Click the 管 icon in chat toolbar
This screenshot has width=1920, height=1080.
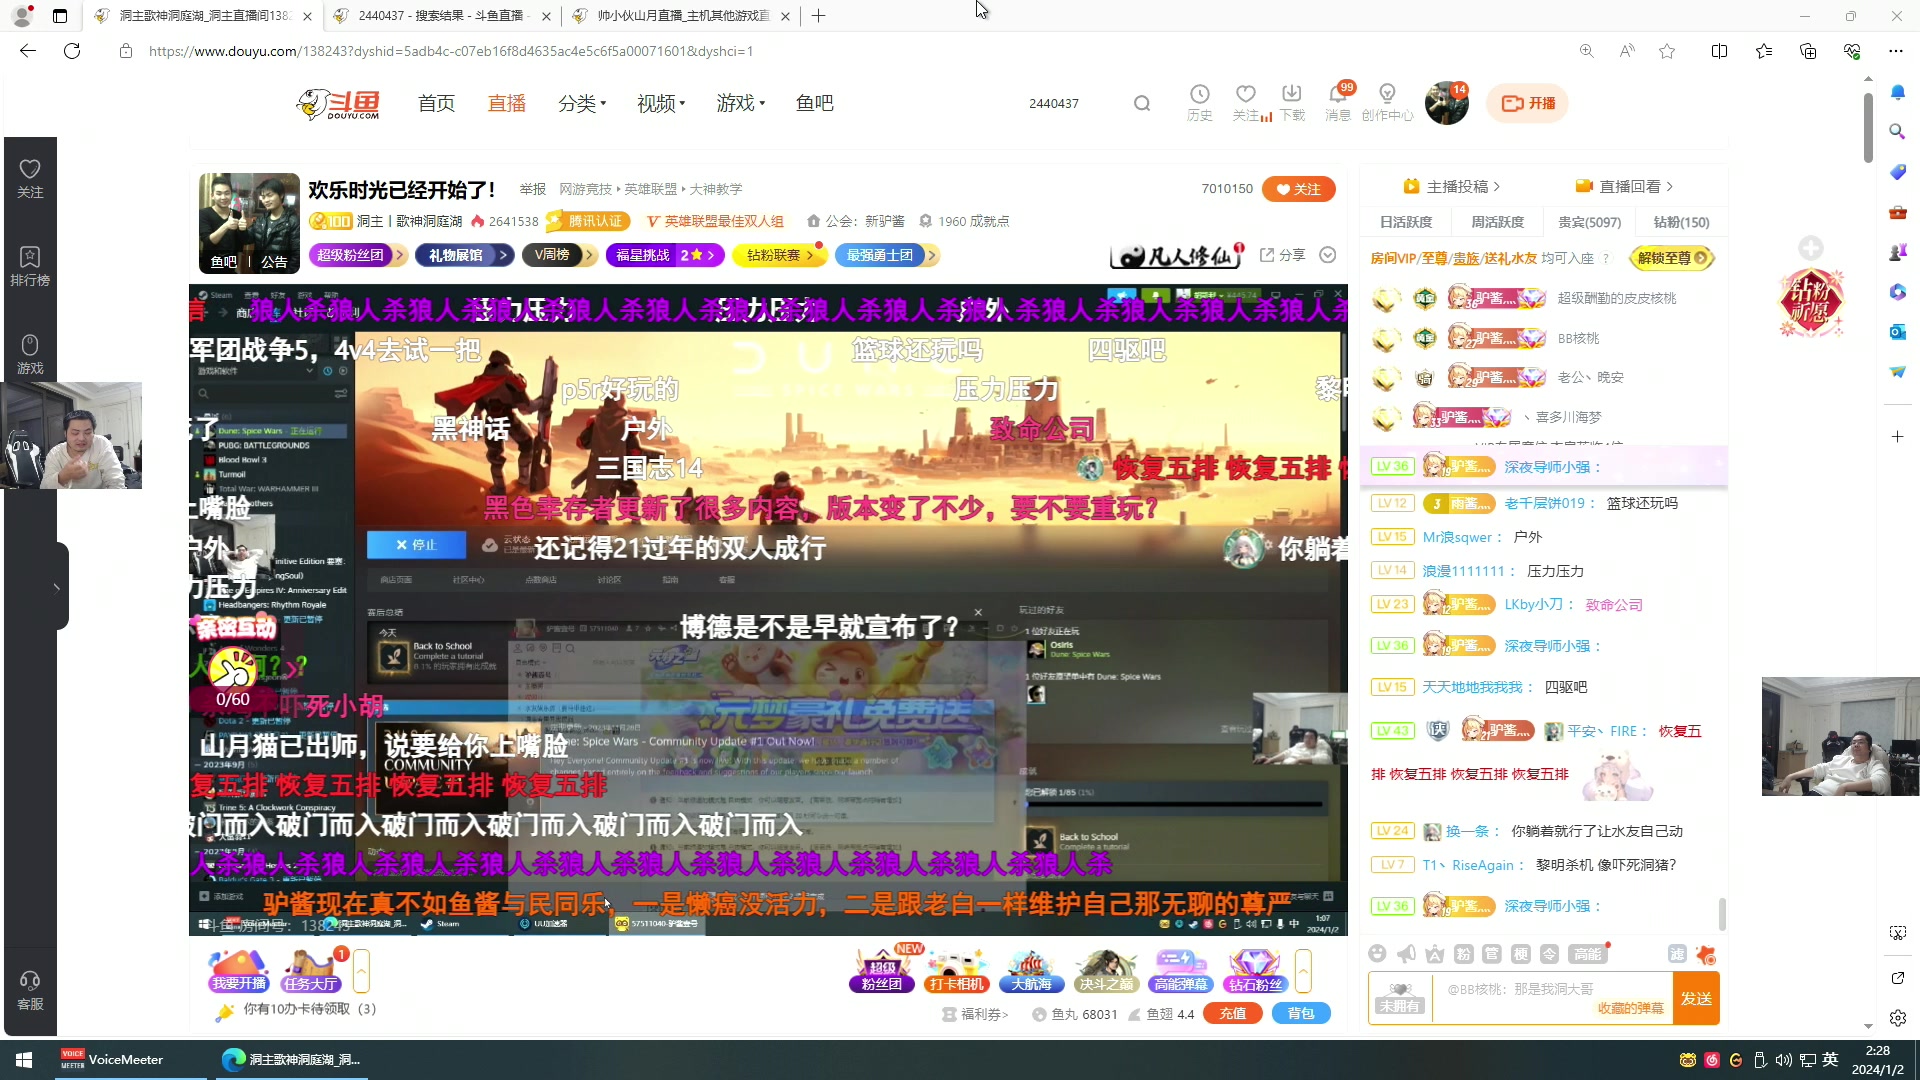(x=1492, y=954)
